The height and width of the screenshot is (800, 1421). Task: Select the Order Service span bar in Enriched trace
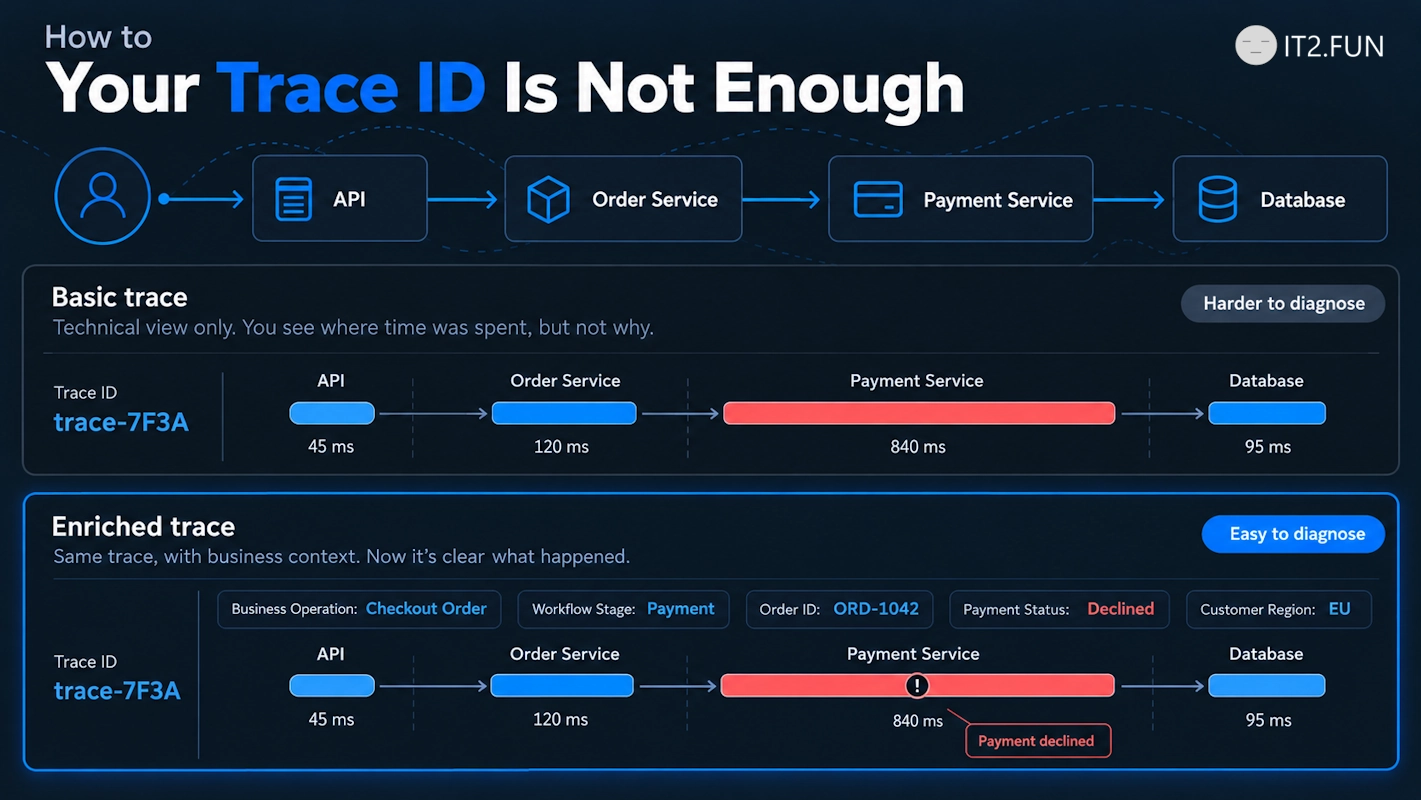click(x=562, y=685)
